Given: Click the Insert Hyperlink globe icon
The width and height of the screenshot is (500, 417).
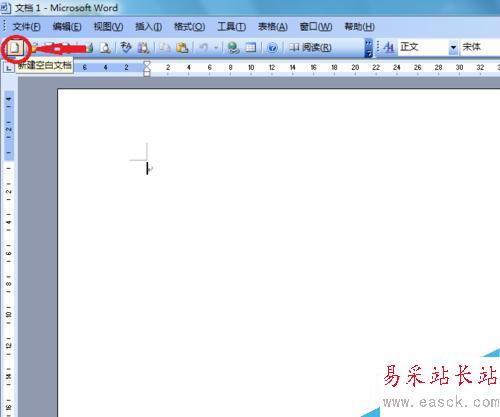Looking at the screenshot, I should tap(233, 48).
